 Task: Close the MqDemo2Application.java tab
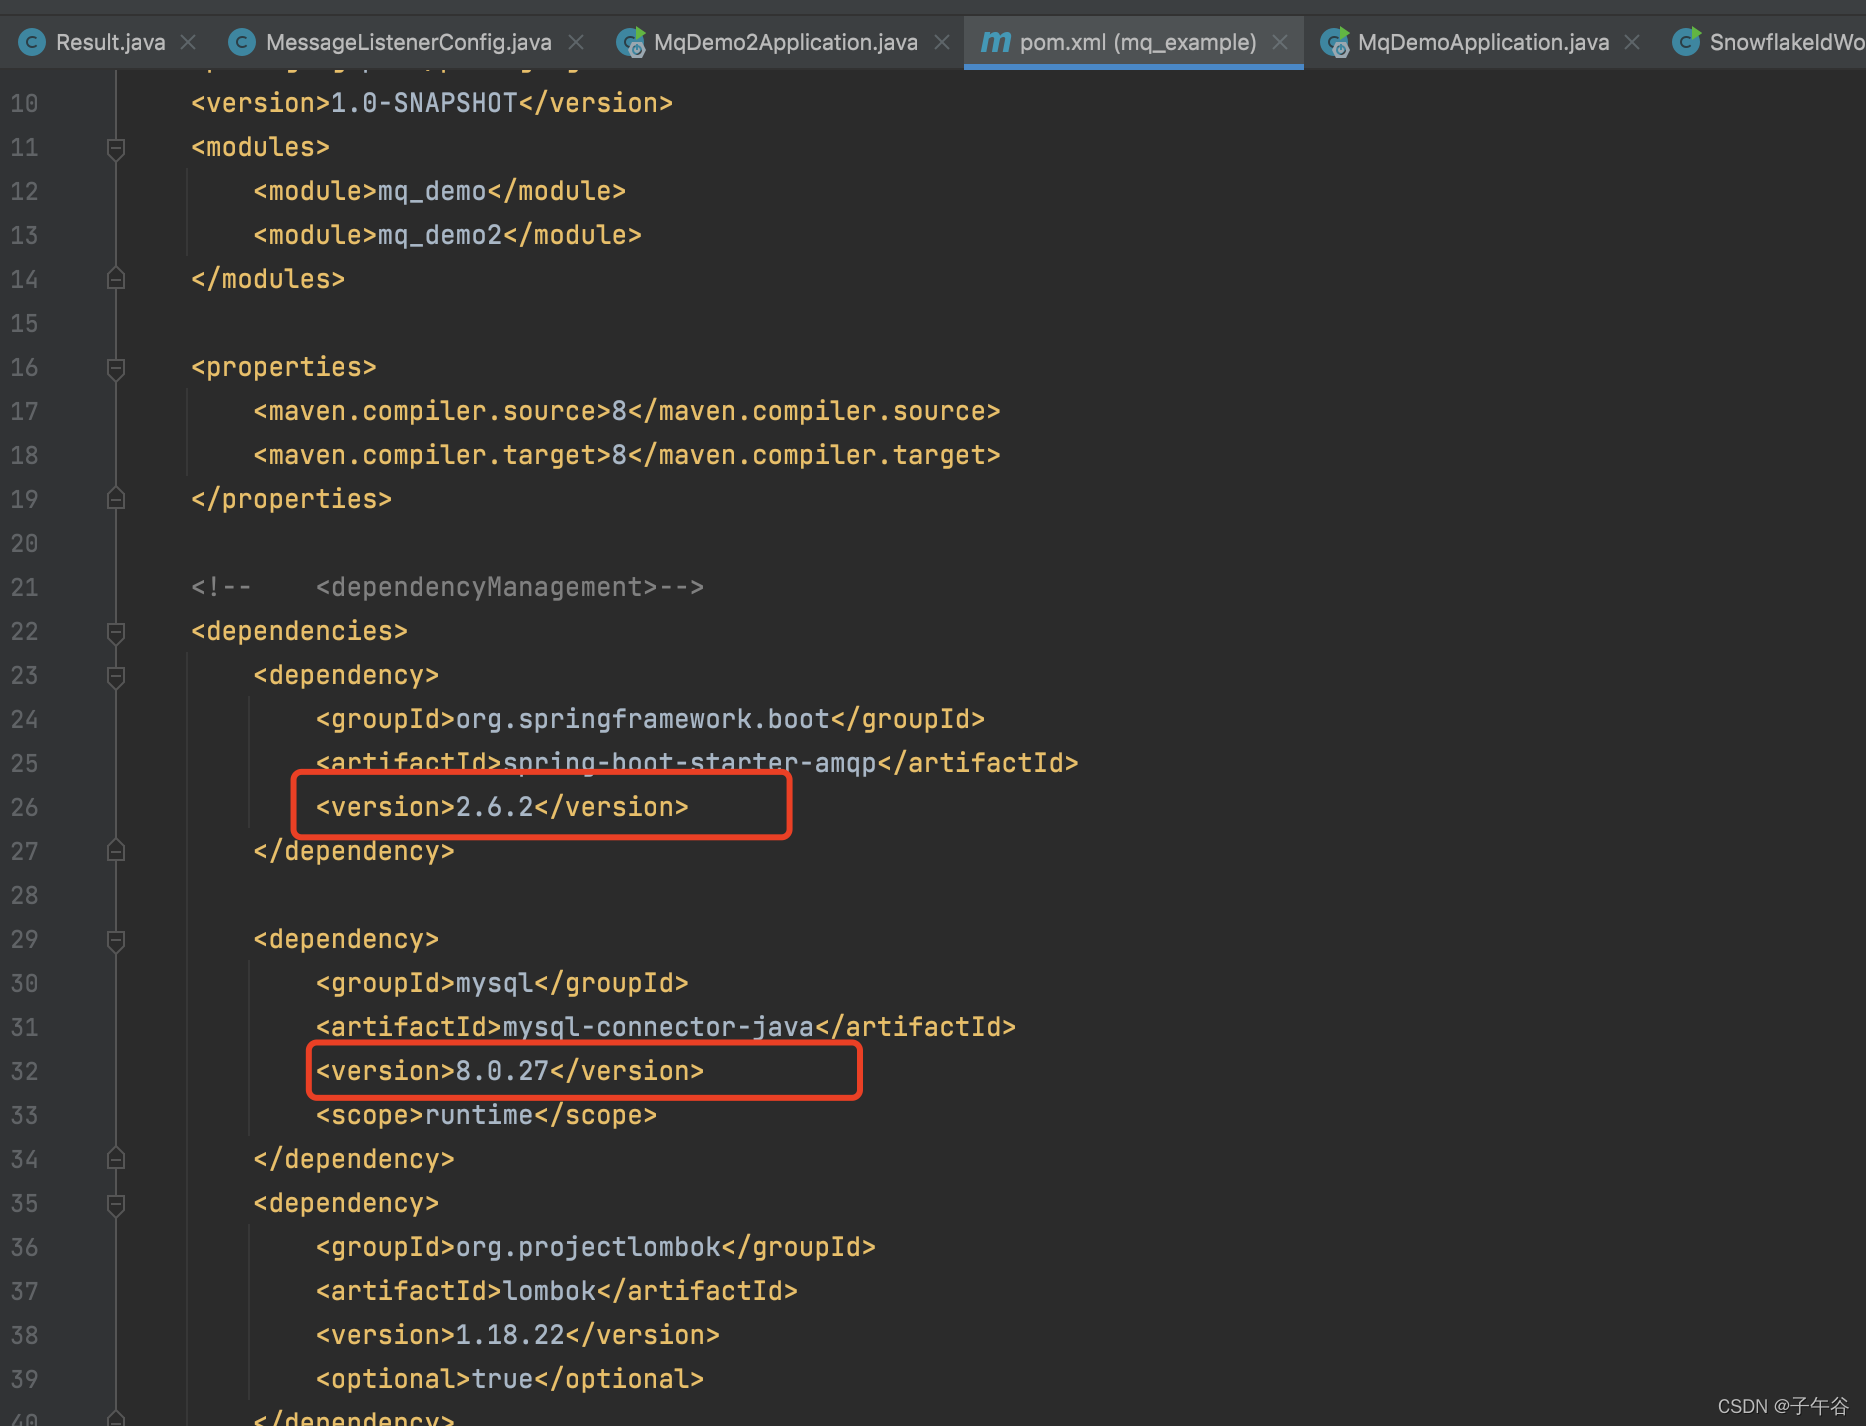tap(941, 42)
